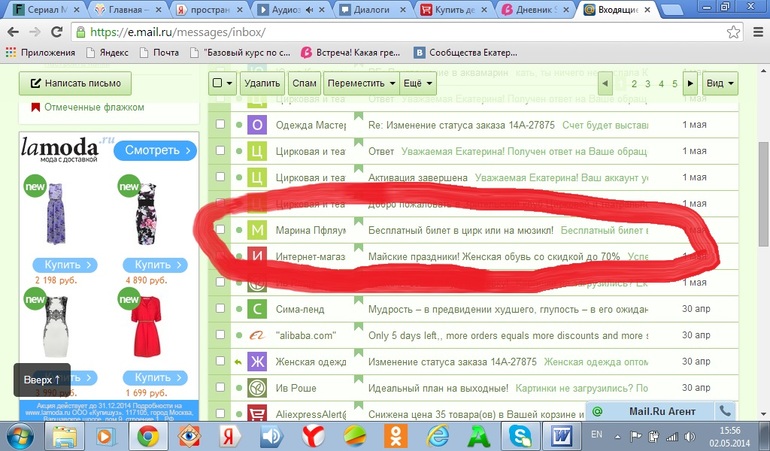Click the red dress ad thumbnail
770x451 pixels.
click(146, 326)
